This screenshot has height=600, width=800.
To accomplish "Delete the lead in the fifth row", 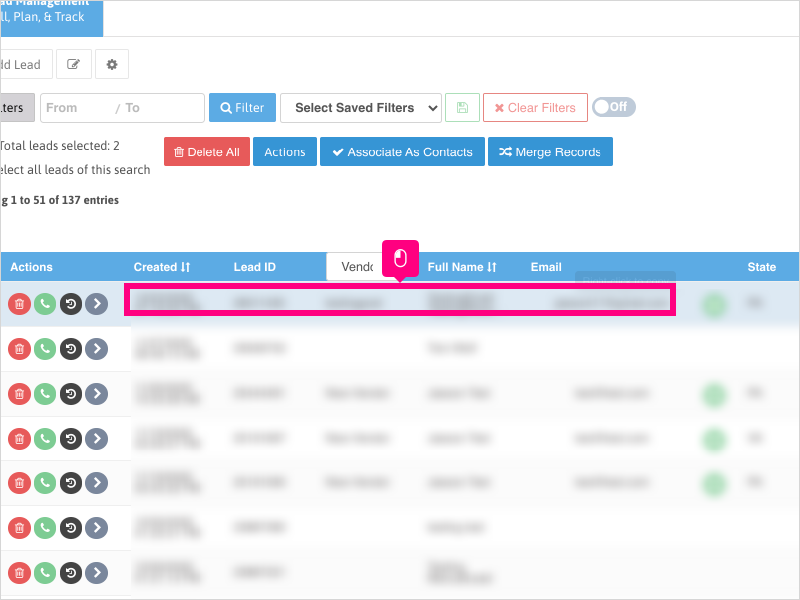I will (x=19, y=483).
